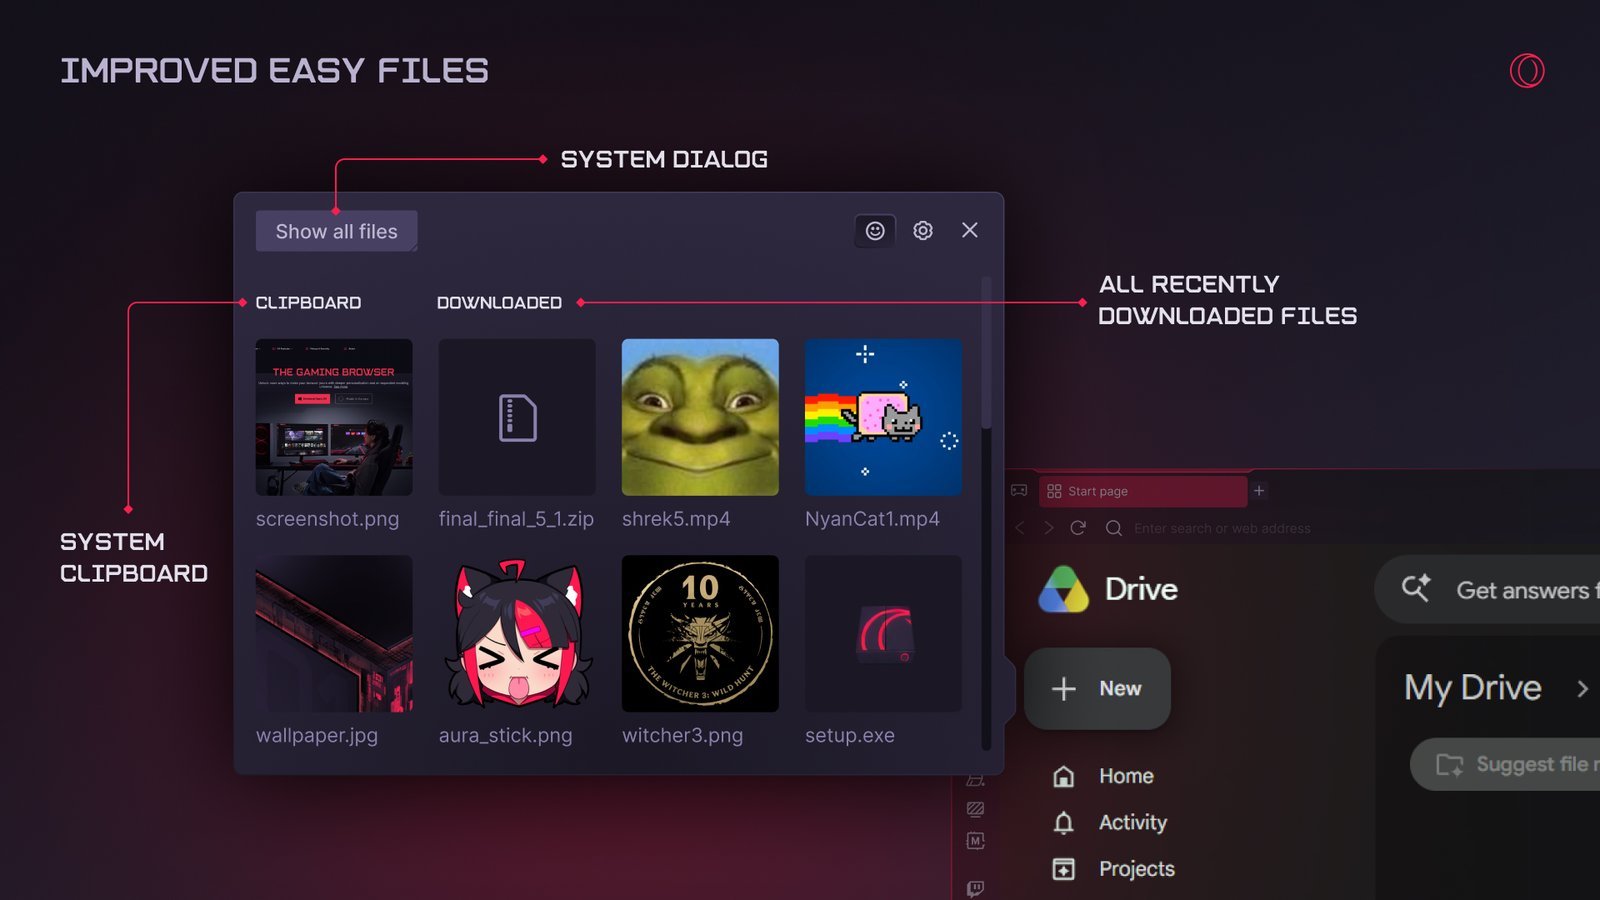
Task: Click the Suggest file chip
Action: point(1505,765)
